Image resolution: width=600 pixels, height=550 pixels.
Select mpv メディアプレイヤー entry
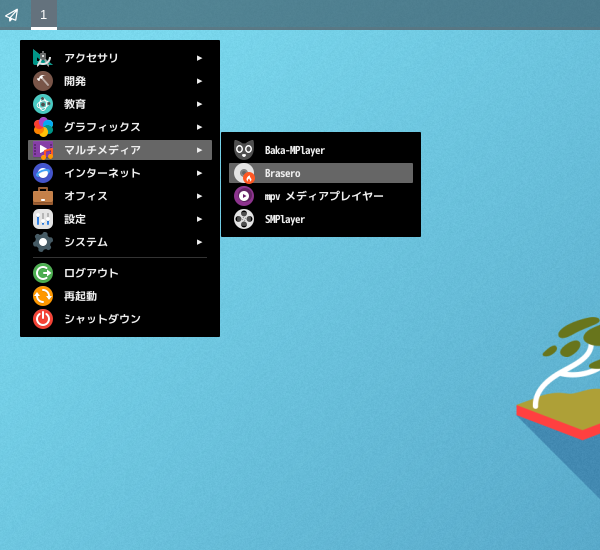pos(324,196)
